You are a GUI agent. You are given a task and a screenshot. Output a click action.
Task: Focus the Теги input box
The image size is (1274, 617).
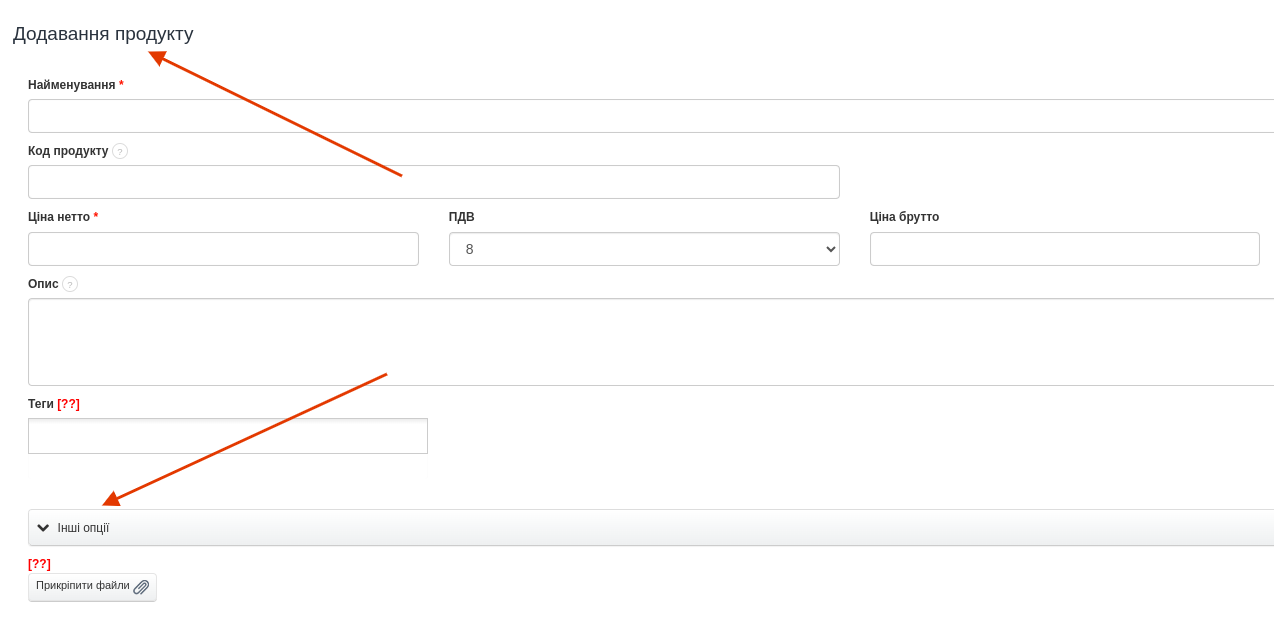228,436
